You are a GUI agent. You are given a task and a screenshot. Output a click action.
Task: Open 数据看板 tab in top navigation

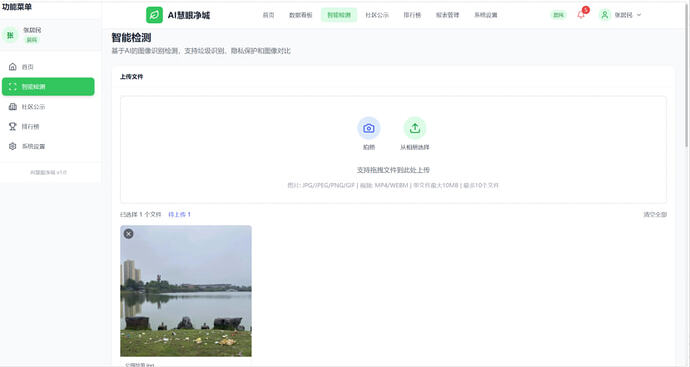301,15
